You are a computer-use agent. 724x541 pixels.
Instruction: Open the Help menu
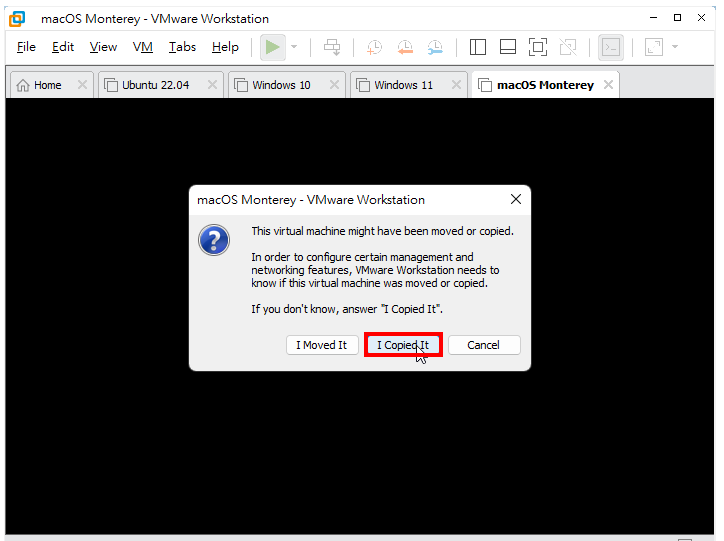[225, 47]
